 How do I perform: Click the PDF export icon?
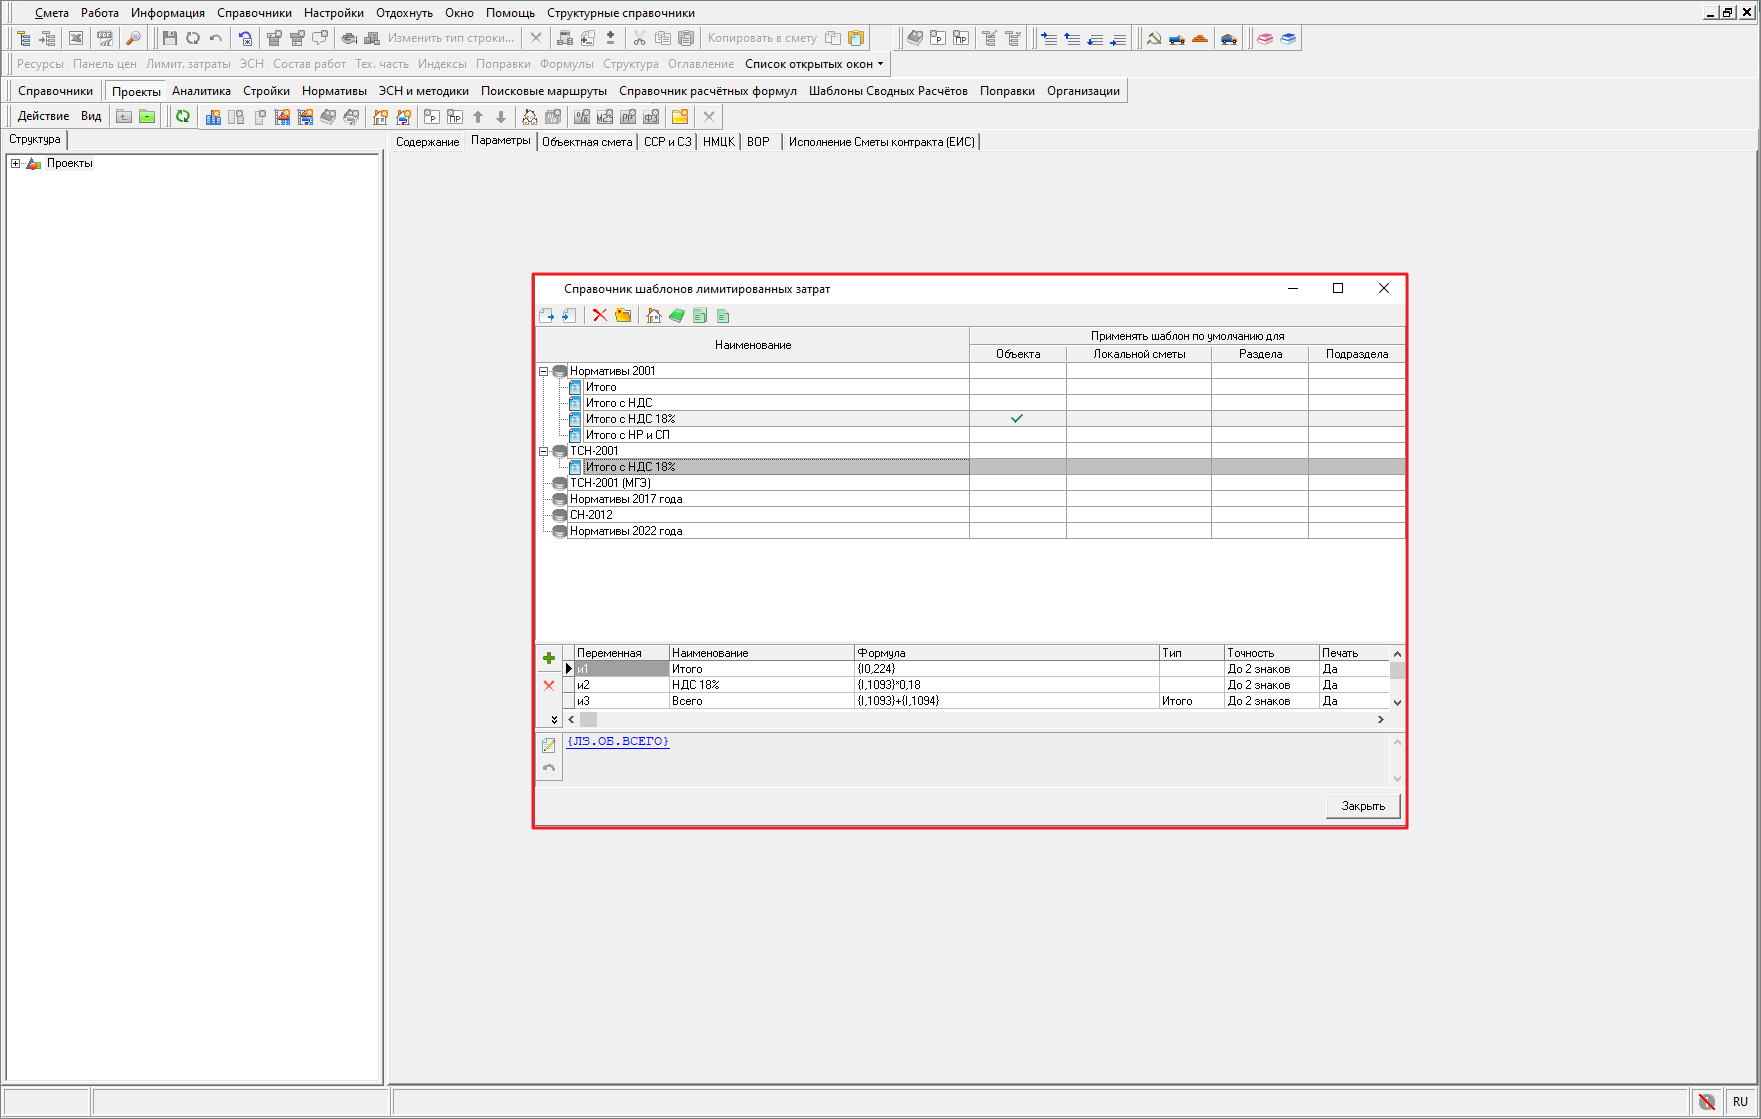[x=104, y=38]
